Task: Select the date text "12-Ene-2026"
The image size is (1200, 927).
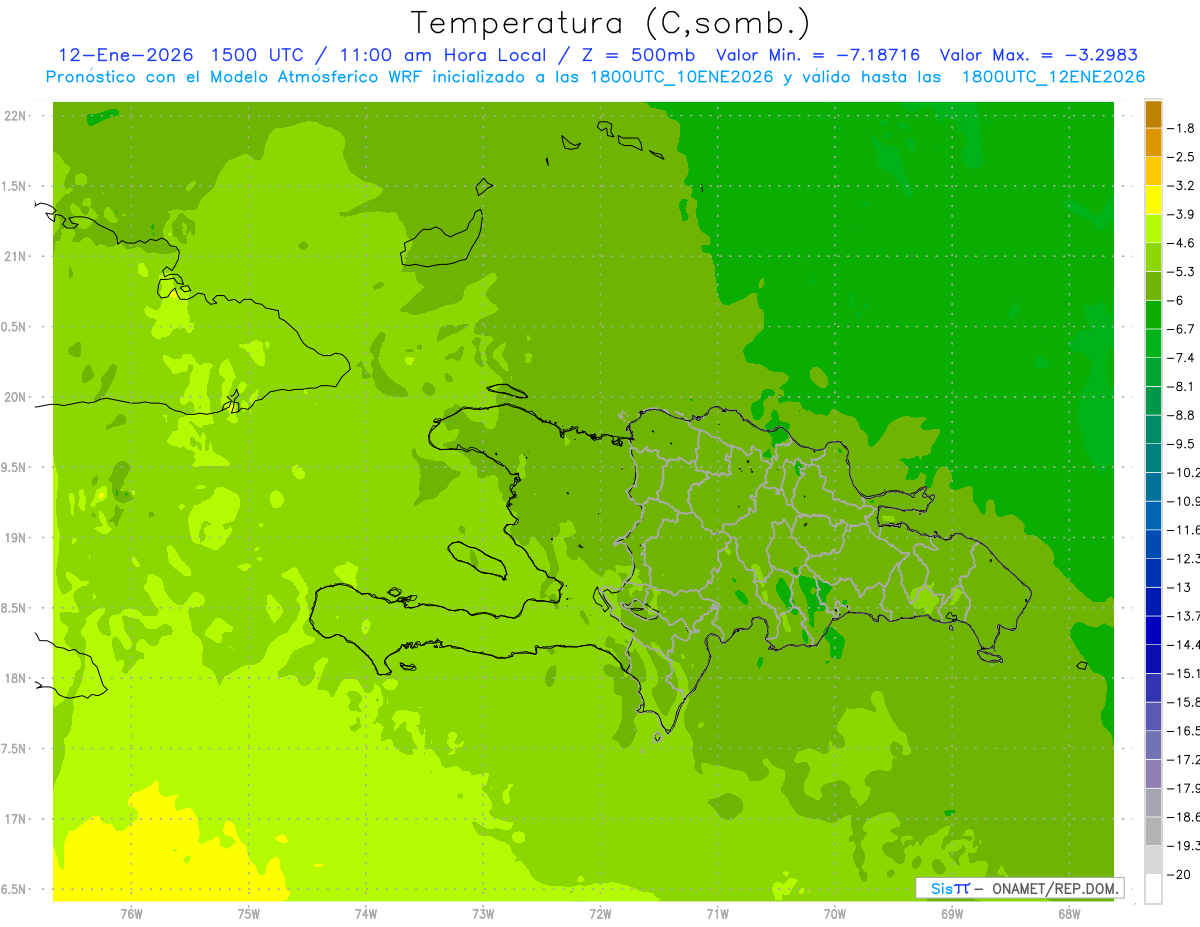Action: [125, 55]
